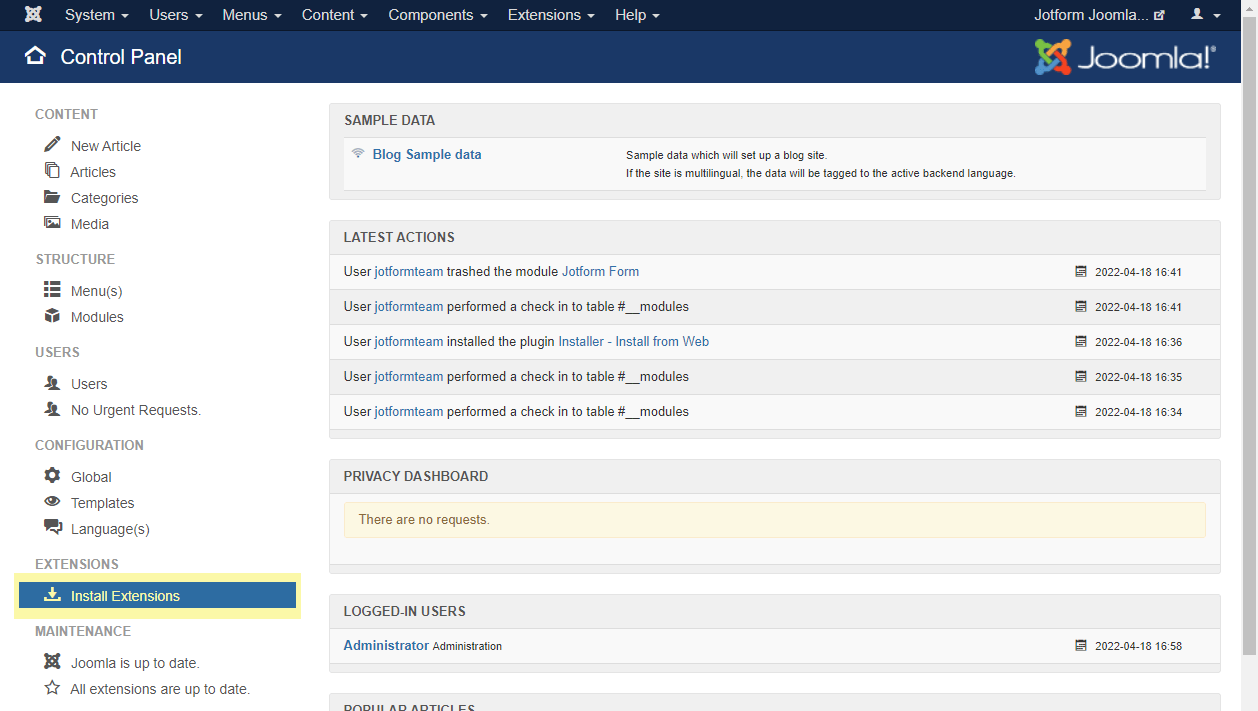The width and height of the screenshot is (1258, 711).
Task: Open the site preview external-link icon
Action: (1159, 14)
